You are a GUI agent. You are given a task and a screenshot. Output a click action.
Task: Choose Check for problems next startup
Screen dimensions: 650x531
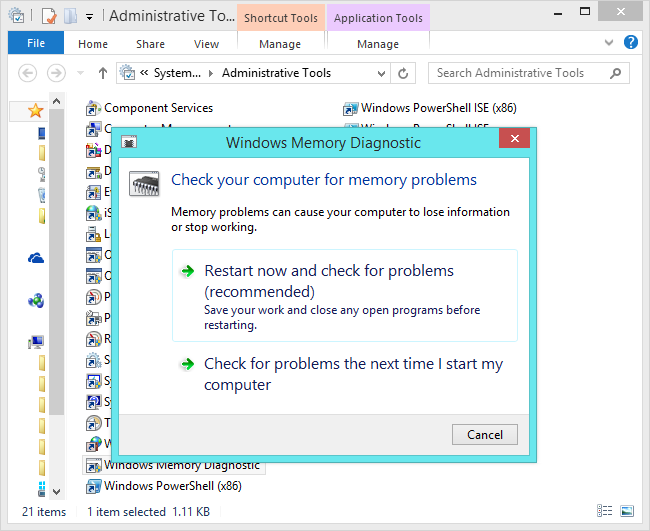[353, 374]
